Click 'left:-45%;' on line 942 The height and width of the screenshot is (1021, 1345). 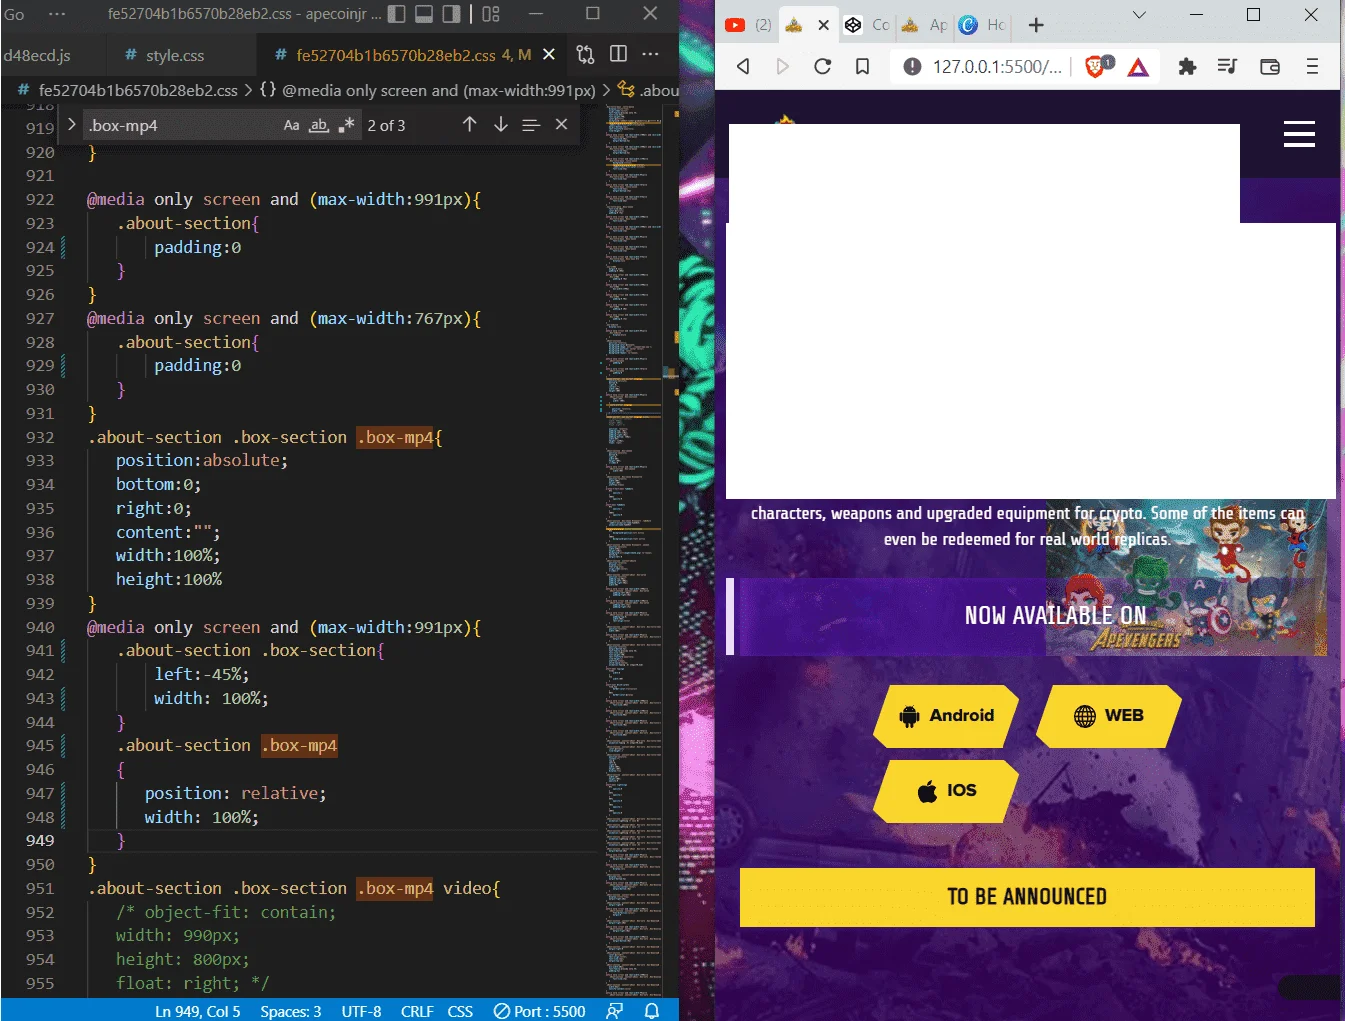coord(201,674)
